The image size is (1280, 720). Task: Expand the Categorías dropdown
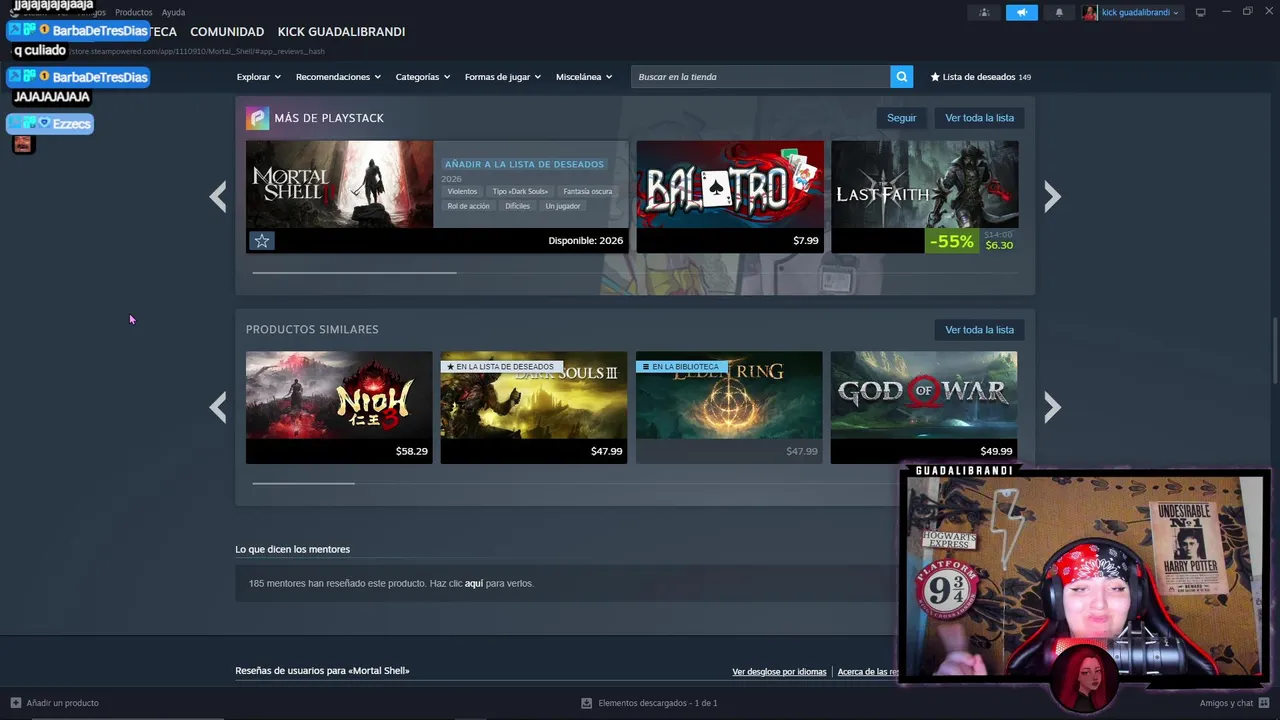point(422,77)
